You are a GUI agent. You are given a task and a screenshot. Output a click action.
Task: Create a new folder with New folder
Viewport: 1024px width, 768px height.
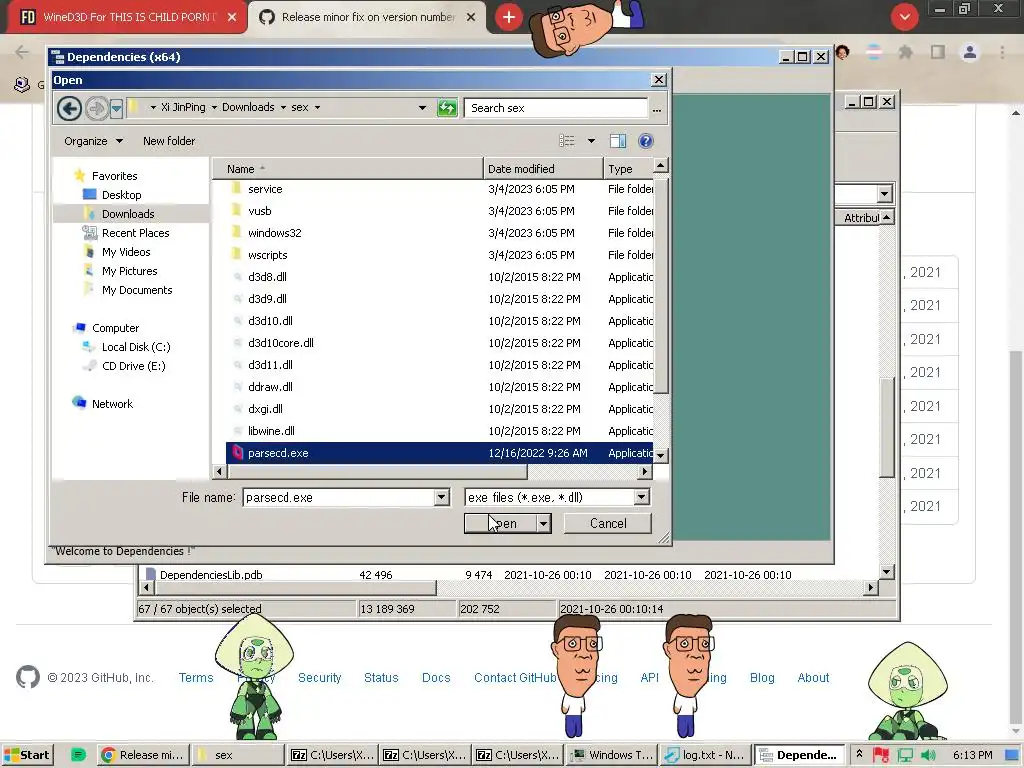coord(169,141)
